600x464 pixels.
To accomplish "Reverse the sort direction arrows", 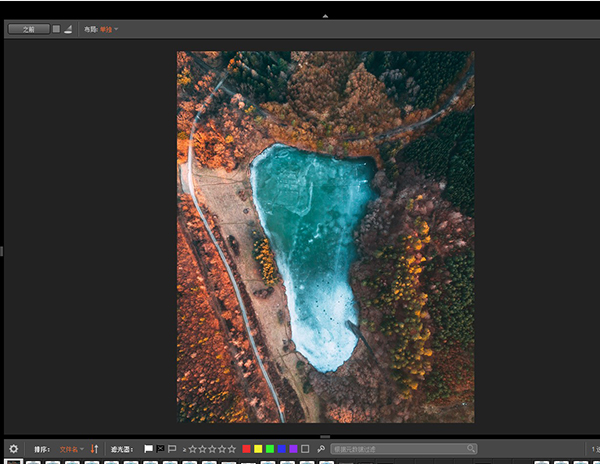I will point(94,449).
